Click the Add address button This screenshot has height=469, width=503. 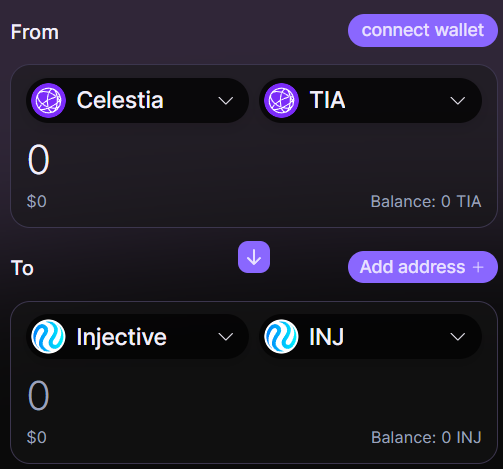423,267
